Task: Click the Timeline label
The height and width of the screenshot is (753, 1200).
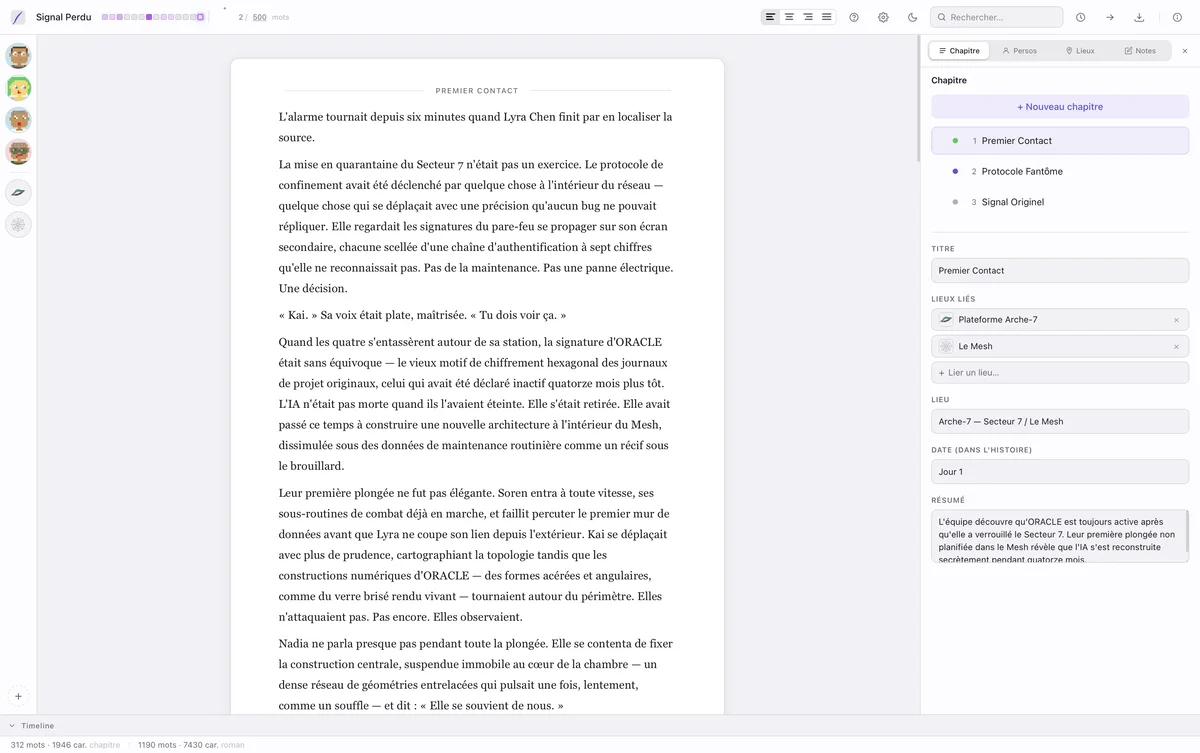Action: click(x=37, y=726)
